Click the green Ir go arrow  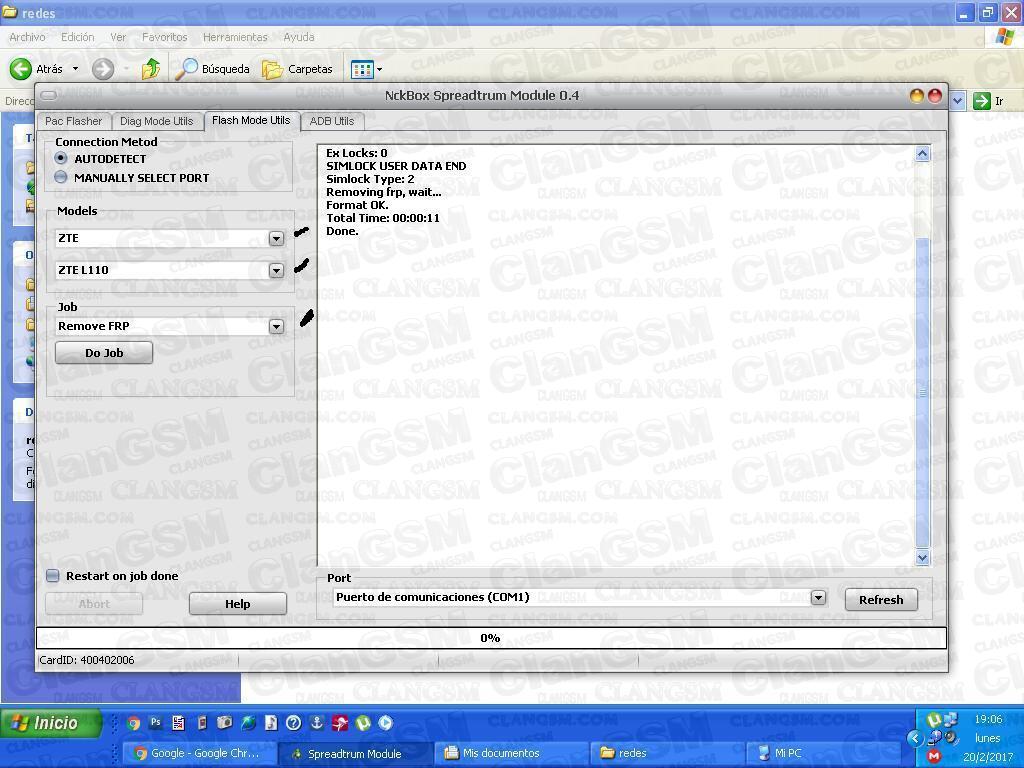tap(981, 101)
